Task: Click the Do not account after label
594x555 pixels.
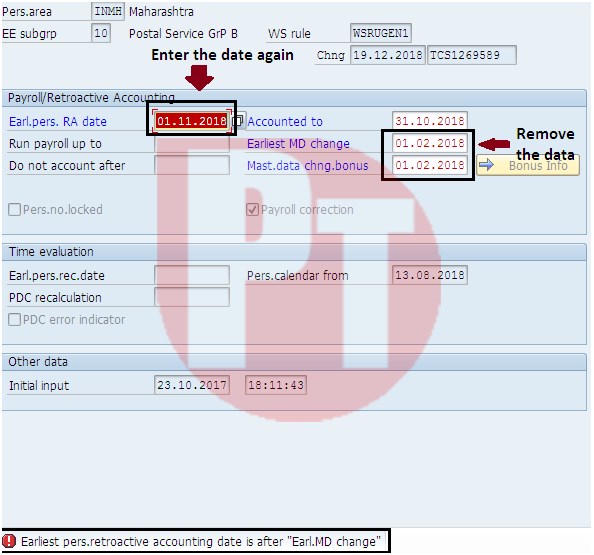Action: (x=67, y=166)
